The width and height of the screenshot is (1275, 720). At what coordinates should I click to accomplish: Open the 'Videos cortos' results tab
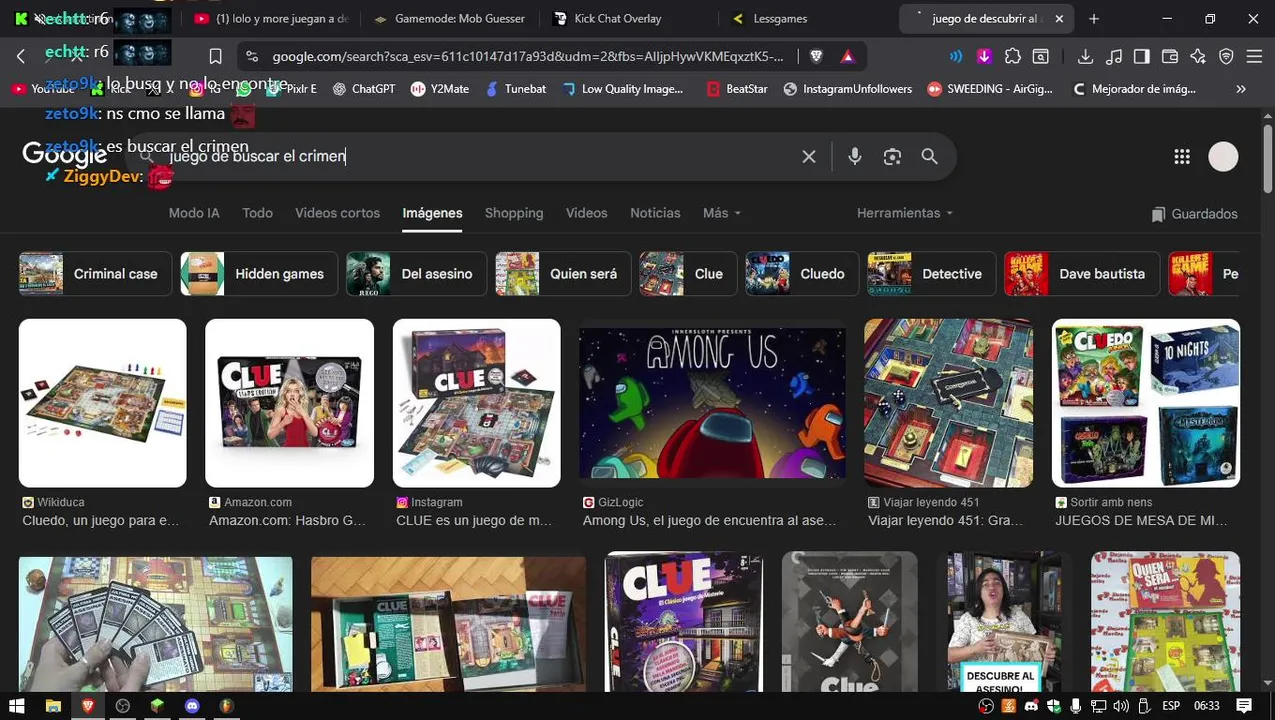(x=337, y=213)
